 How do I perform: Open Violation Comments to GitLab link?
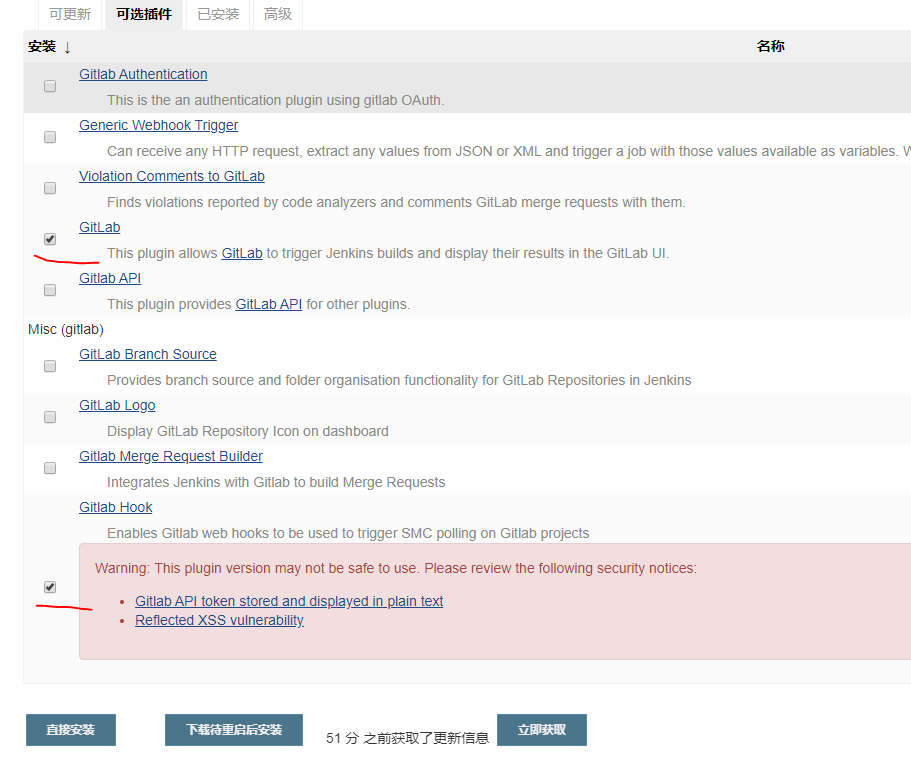[x=172, y=177]
